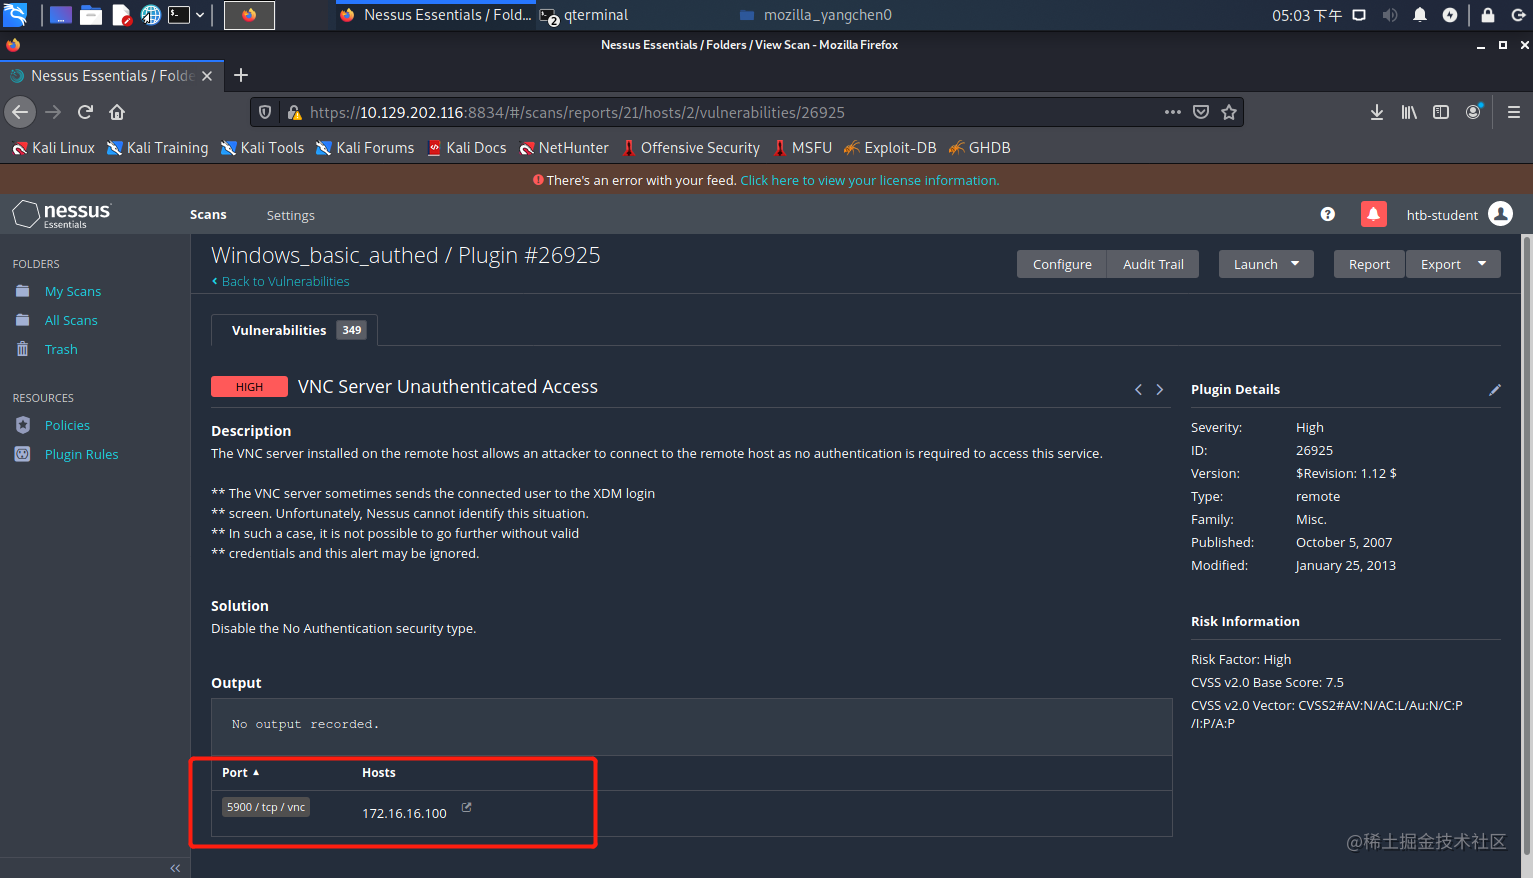1533x878 pixels.
Task: Open the notifications bell icon
Action: (1373, 214)
